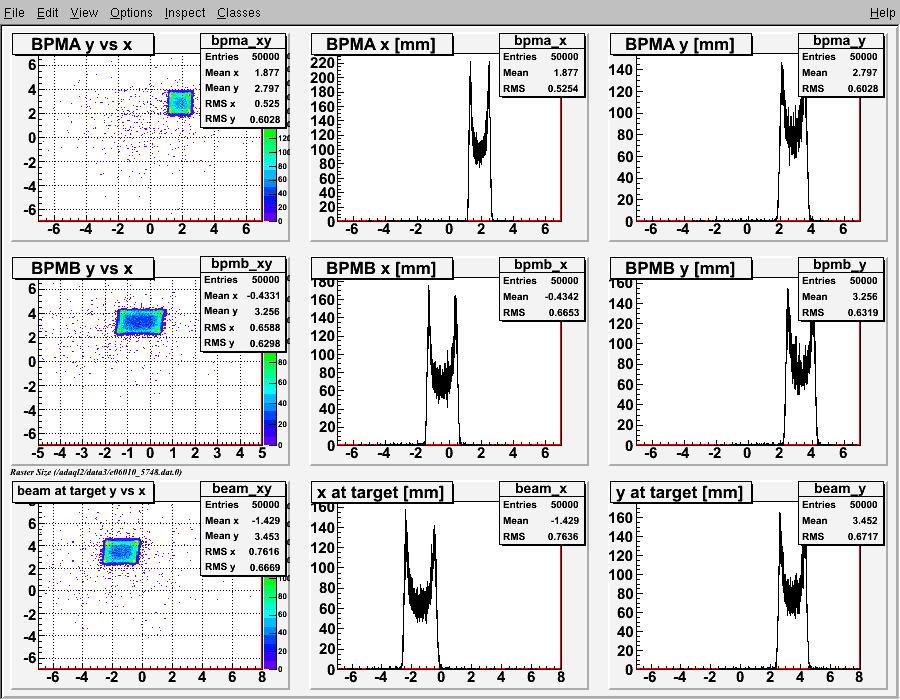Click the Mean x 1.877 value in bpma_xy

[267, 72]
